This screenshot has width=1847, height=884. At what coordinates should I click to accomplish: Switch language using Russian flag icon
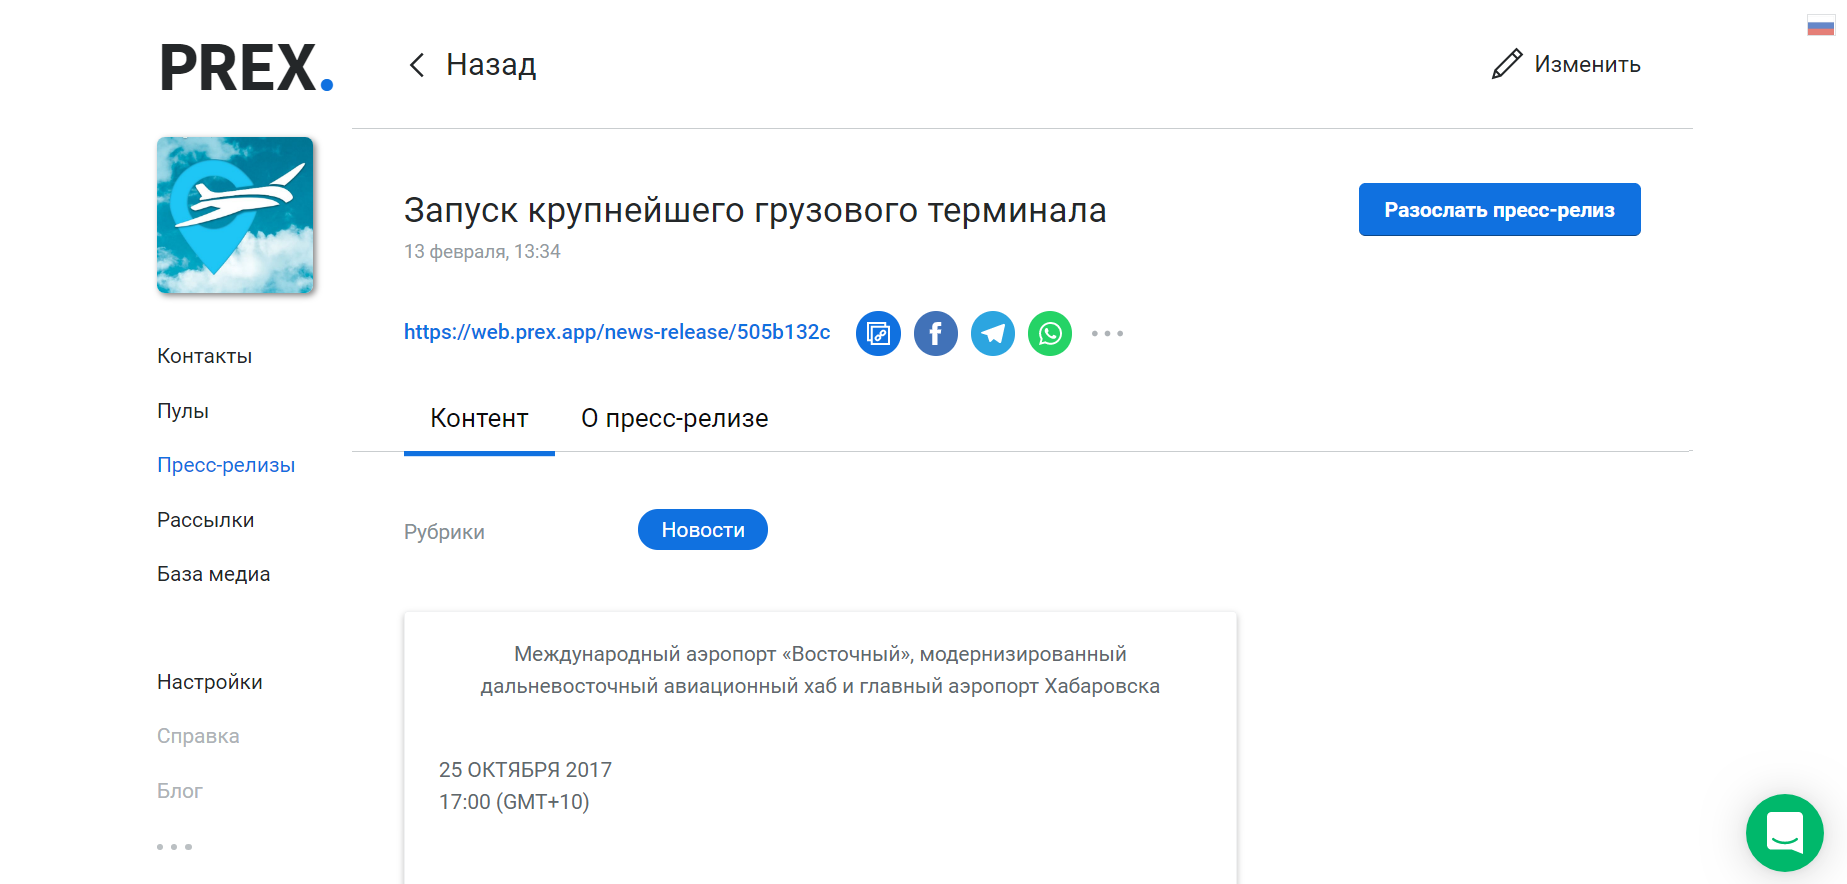point(1820,26)
